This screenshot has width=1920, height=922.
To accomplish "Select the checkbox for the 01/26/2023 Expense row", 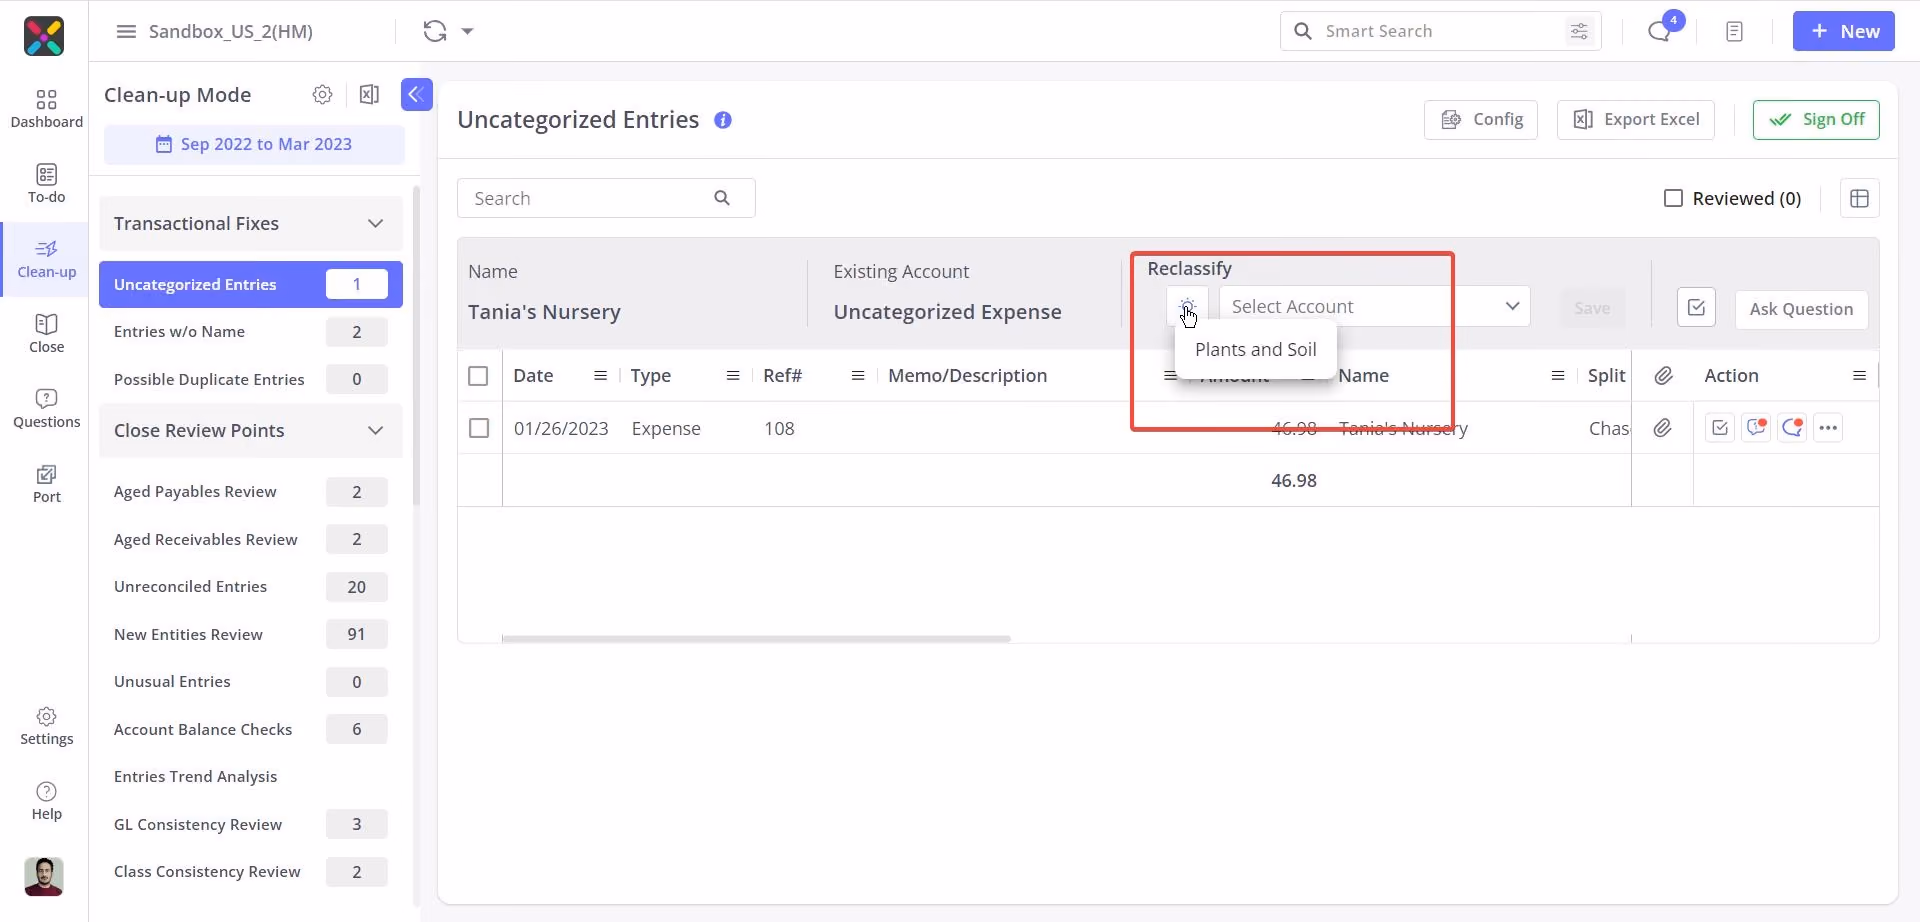I will tap(479, 428).
